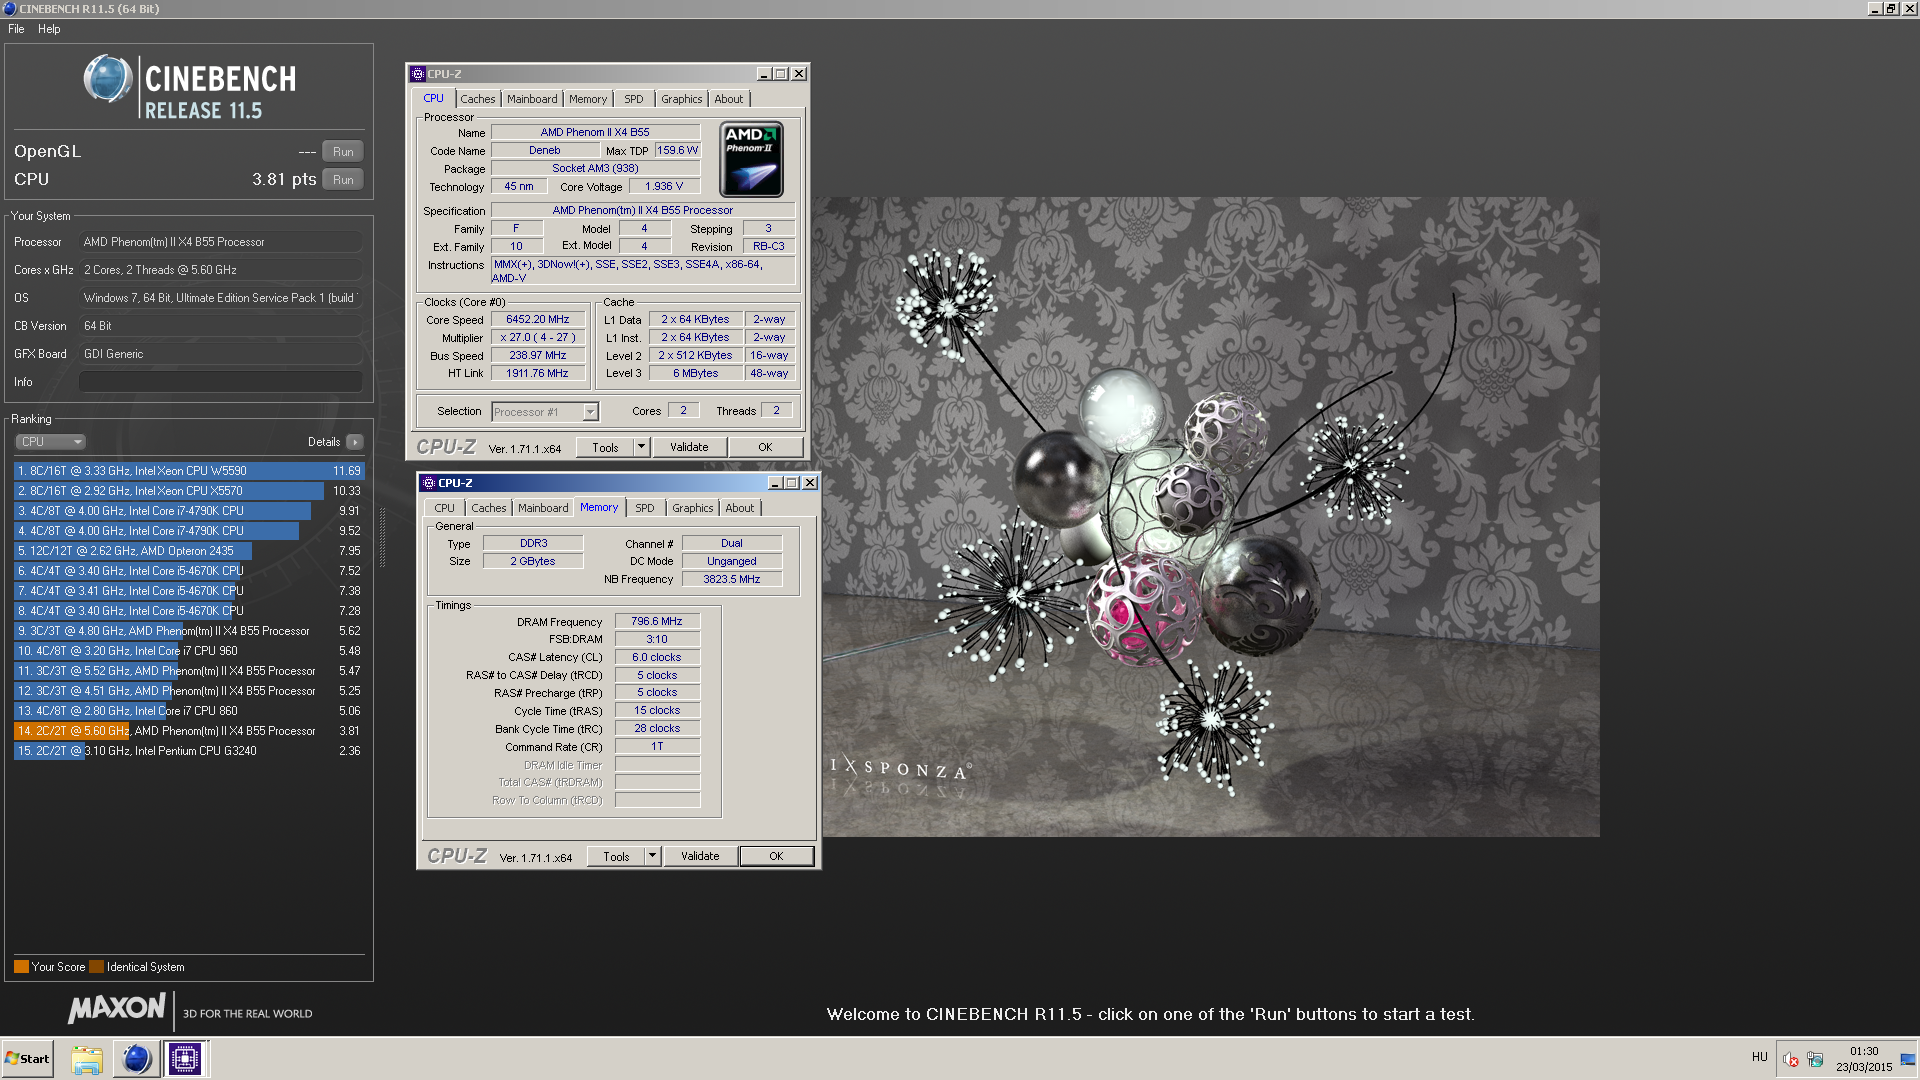Click the security alert tray icon
Image resolution: width=1920 pixels, height=1080 pixels.
coord(1790,1060)
